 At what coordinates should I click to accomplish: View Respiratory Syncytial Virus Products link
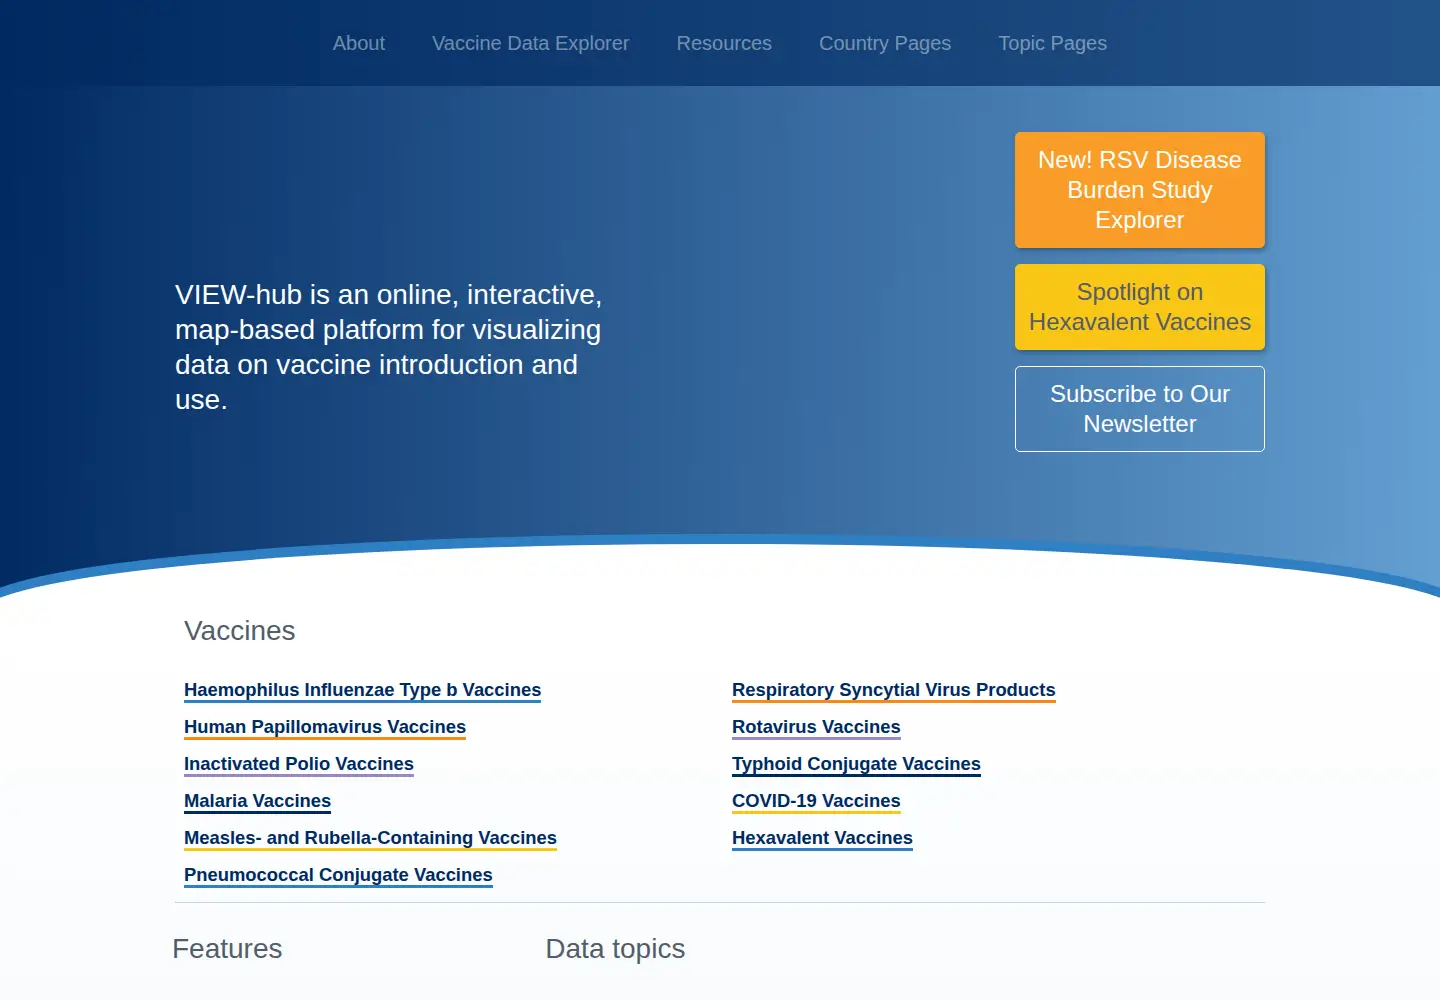click(x=894, y=690)
